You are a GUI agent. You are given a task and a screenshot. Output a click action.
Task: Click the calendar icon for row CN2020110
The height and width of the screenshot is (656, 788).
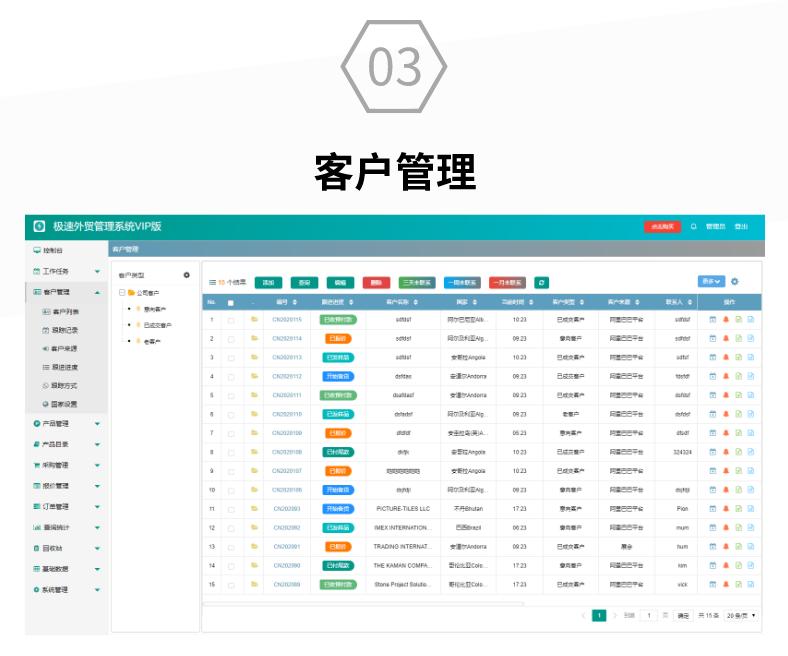713,414
